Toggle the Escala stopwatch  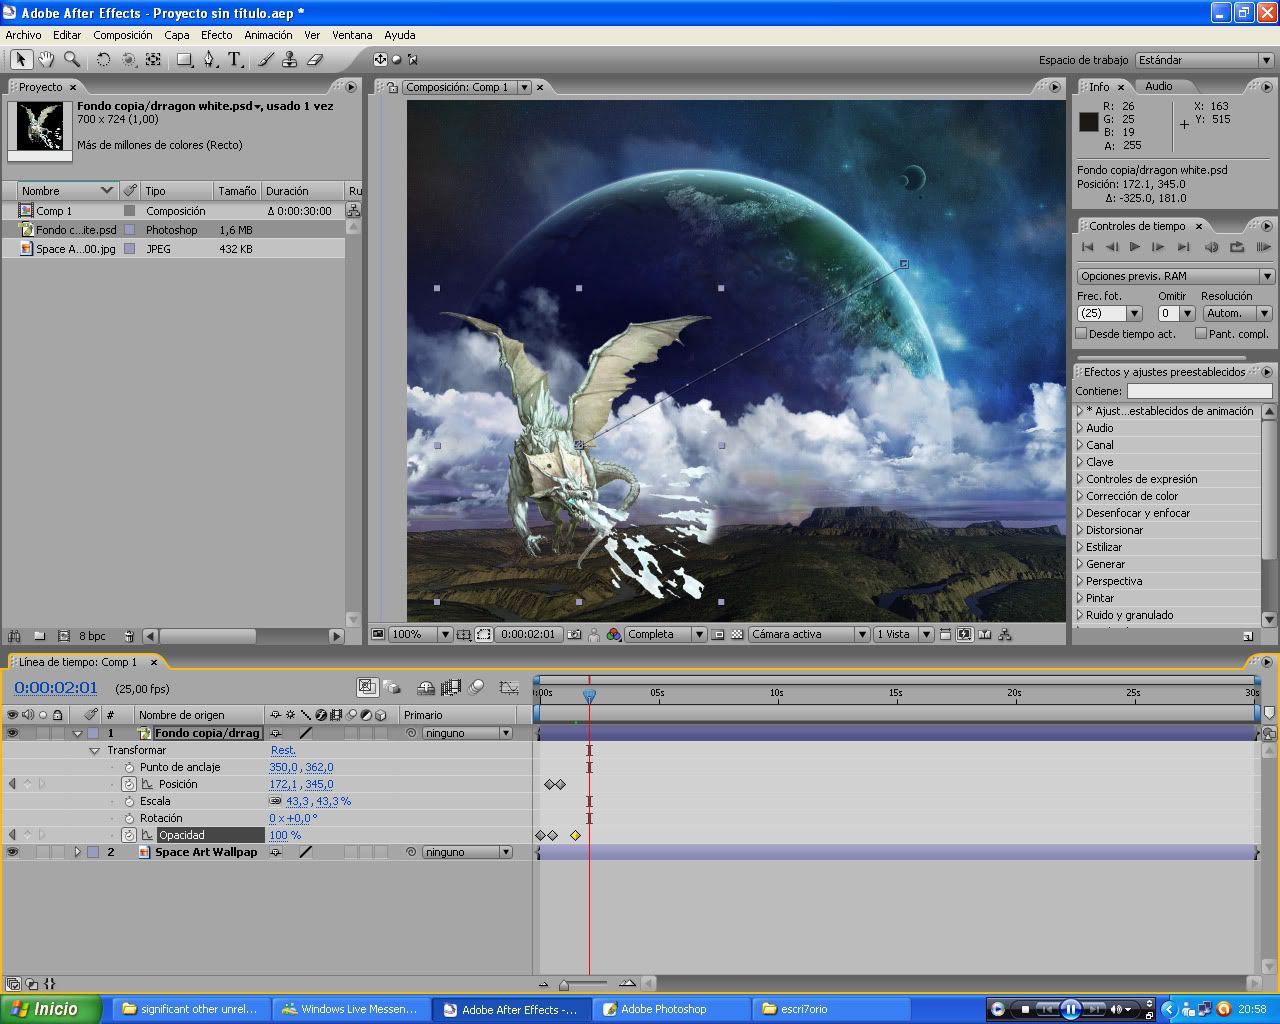click(129, 801)
